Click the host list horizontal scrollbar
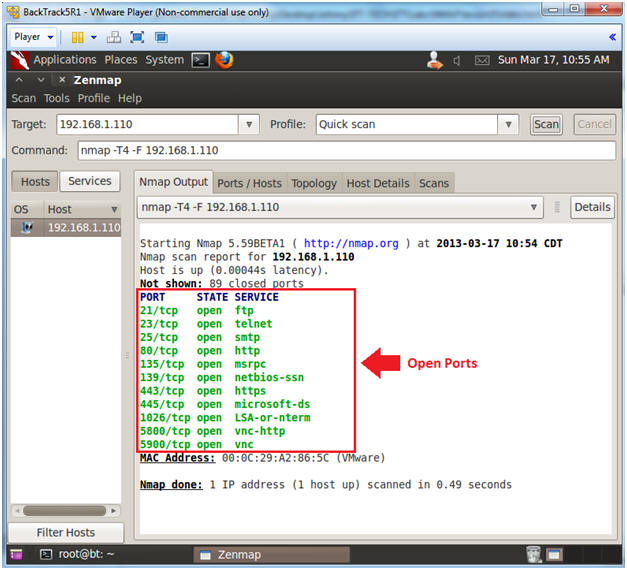This screenshot has width=627, height=570. point(64,511)
